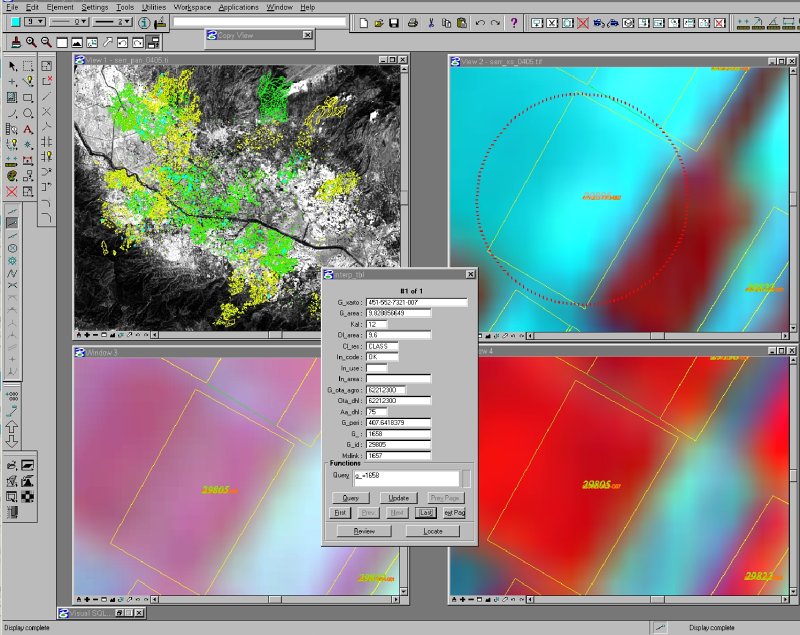
Task: Open Help via purple question mark
Action: pyautogui.click(x=514, y=22)
